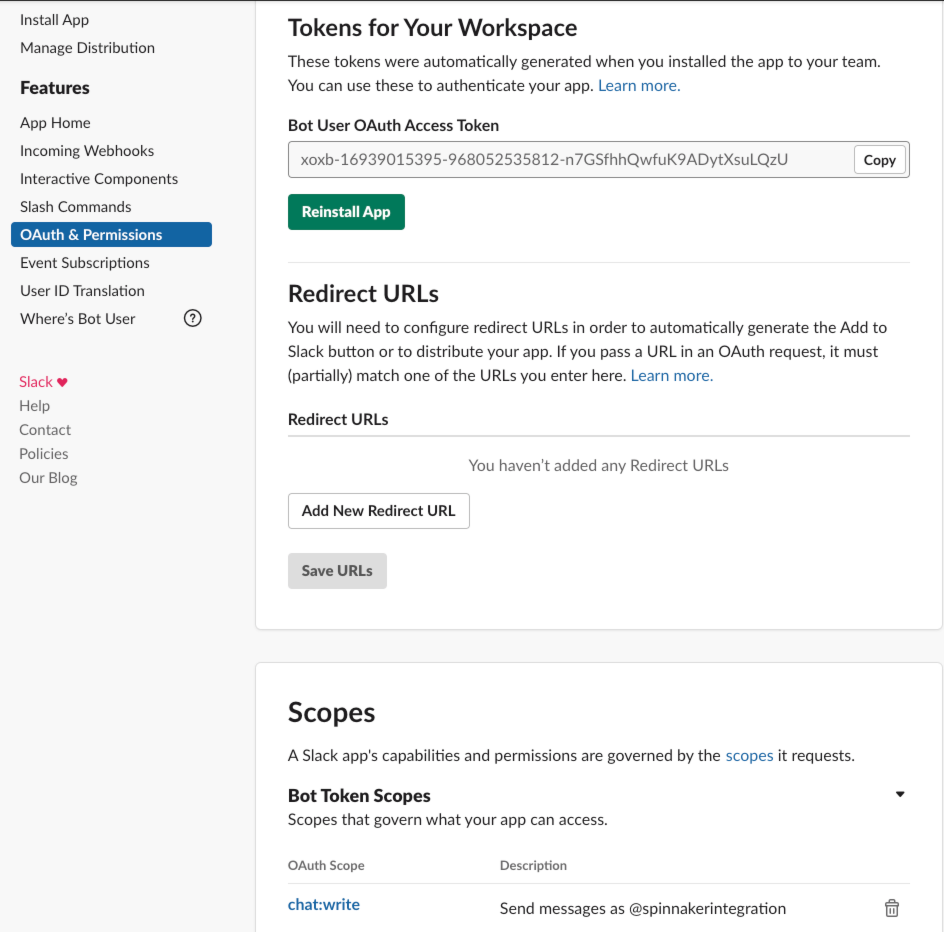Screen dimensions: 944x932
Task: Click Learn more link under Tokens heading
Action: (639, 86)
